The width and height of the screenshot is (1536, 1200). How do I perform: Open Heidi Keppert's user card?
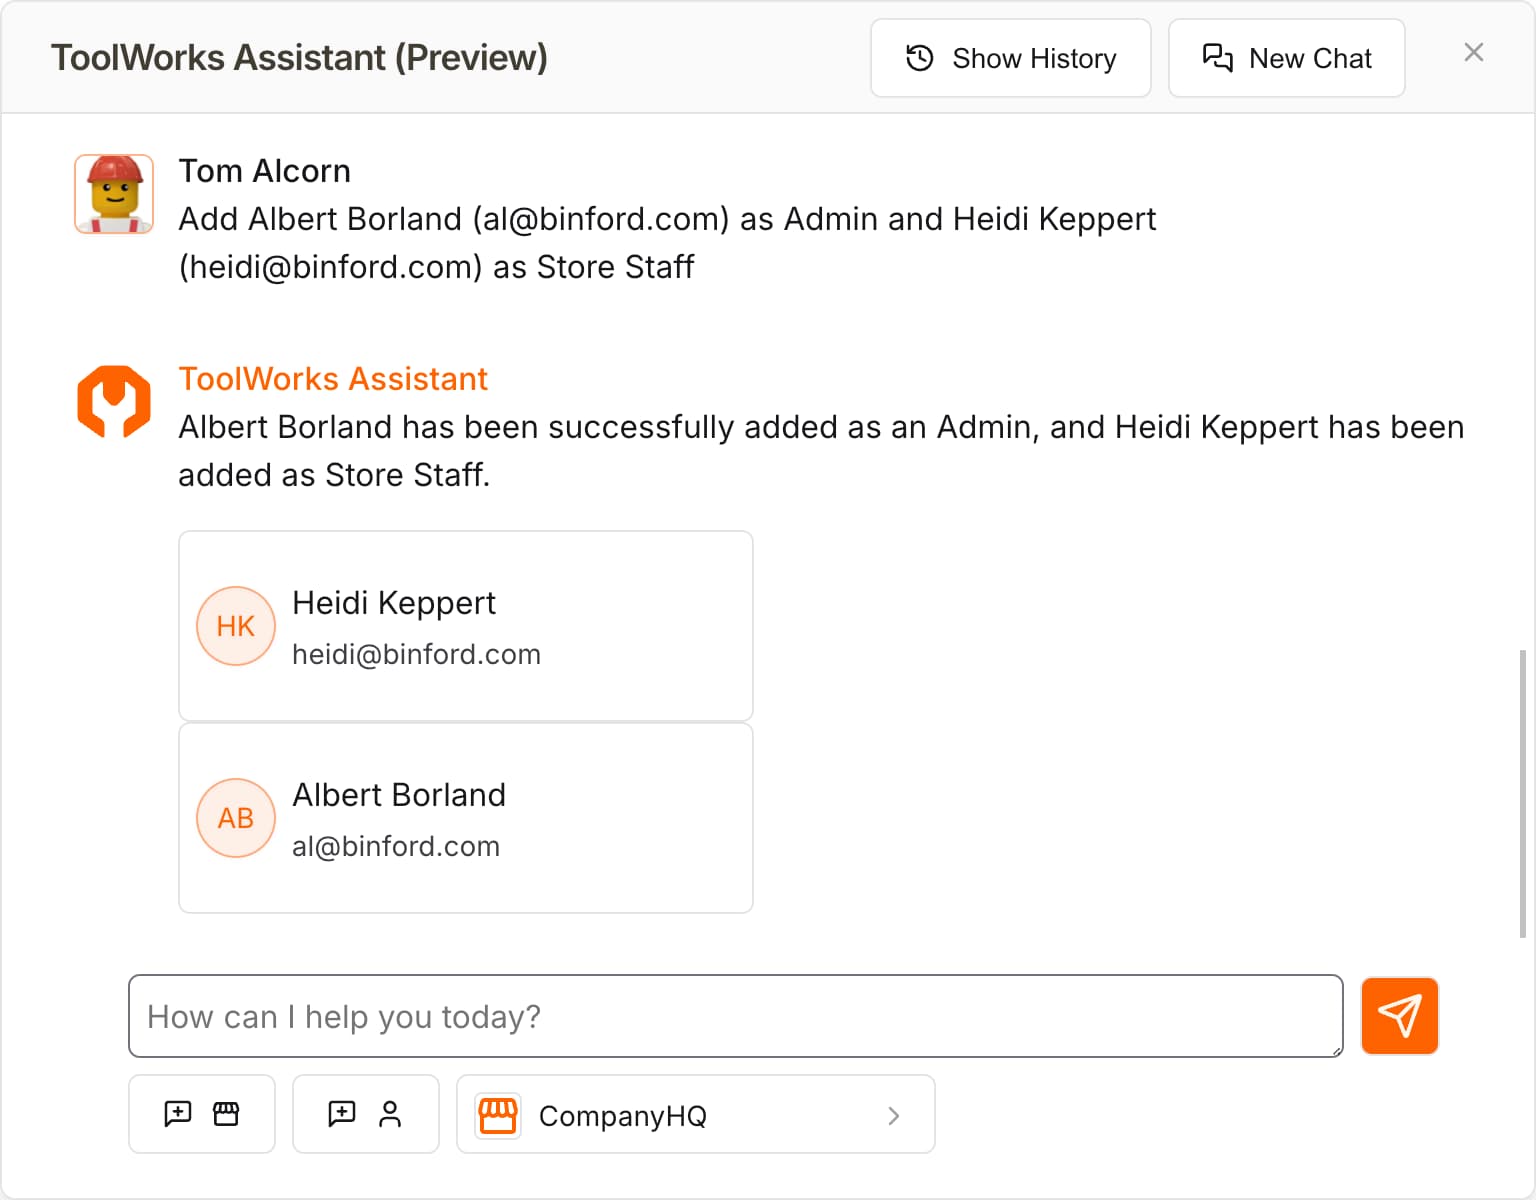click(x=465, y=626)
